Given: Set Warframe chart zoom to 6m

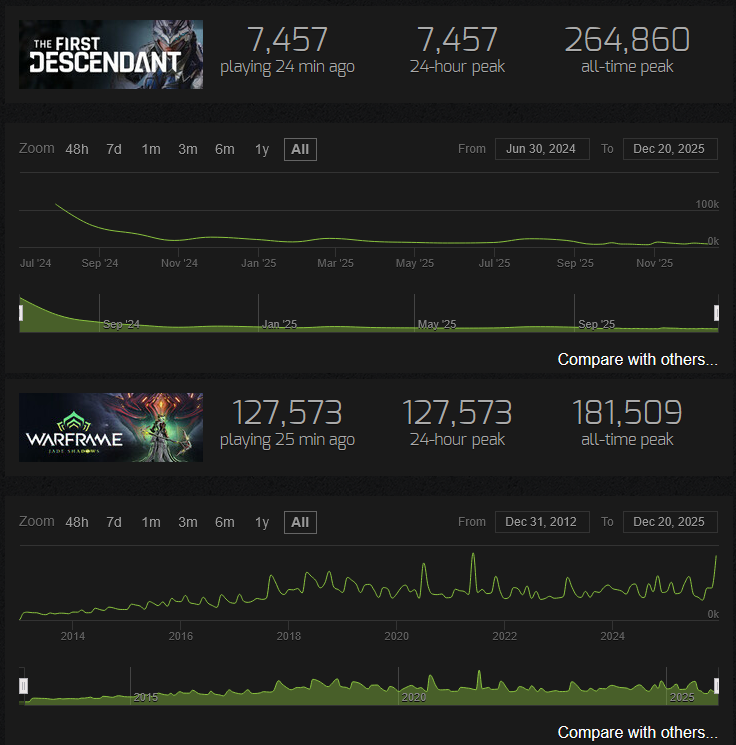Looking at the screenshot, I should pyautogui.click(x=225, y=522).
